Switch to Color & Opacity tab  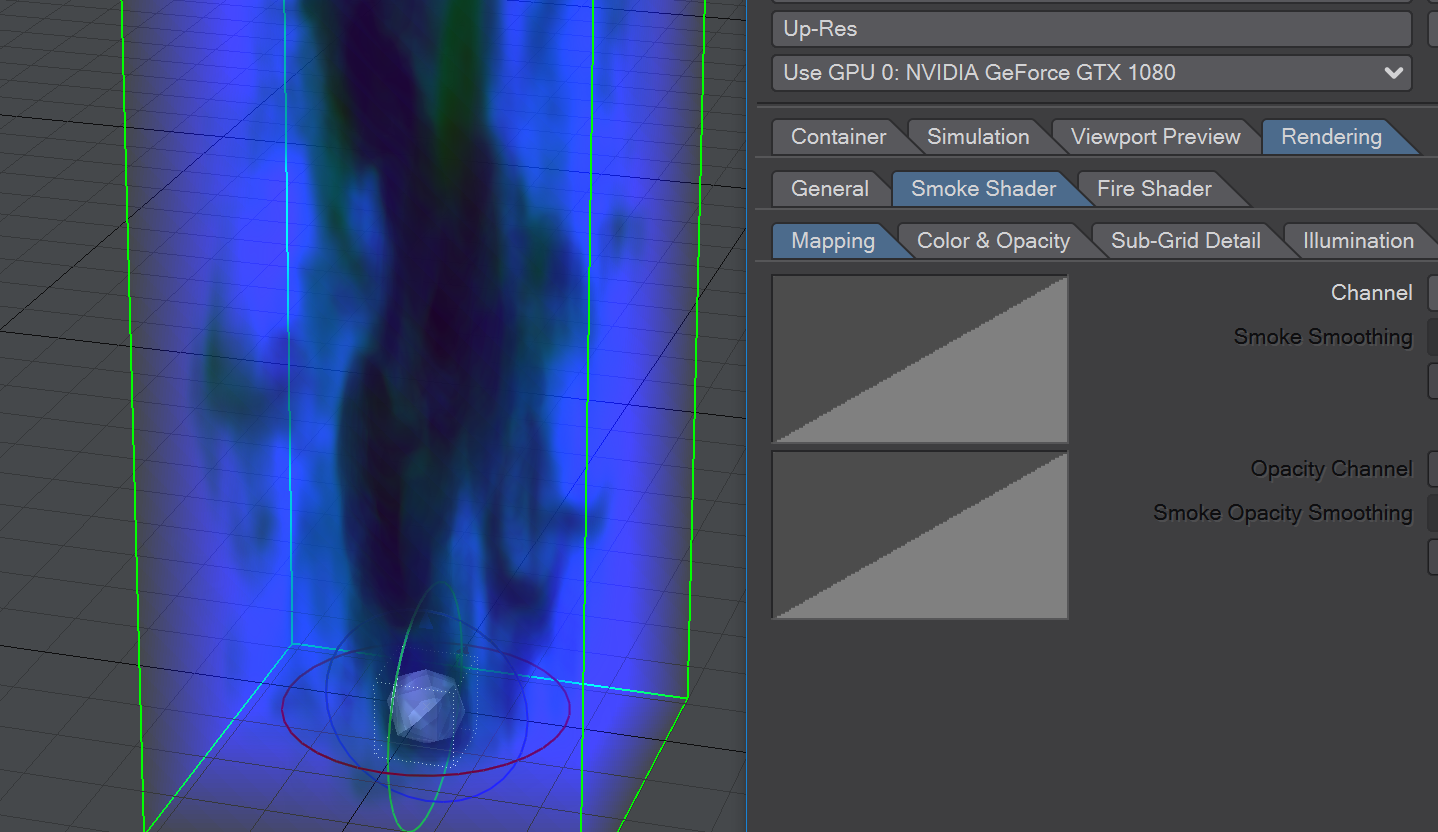pos(993,241)
